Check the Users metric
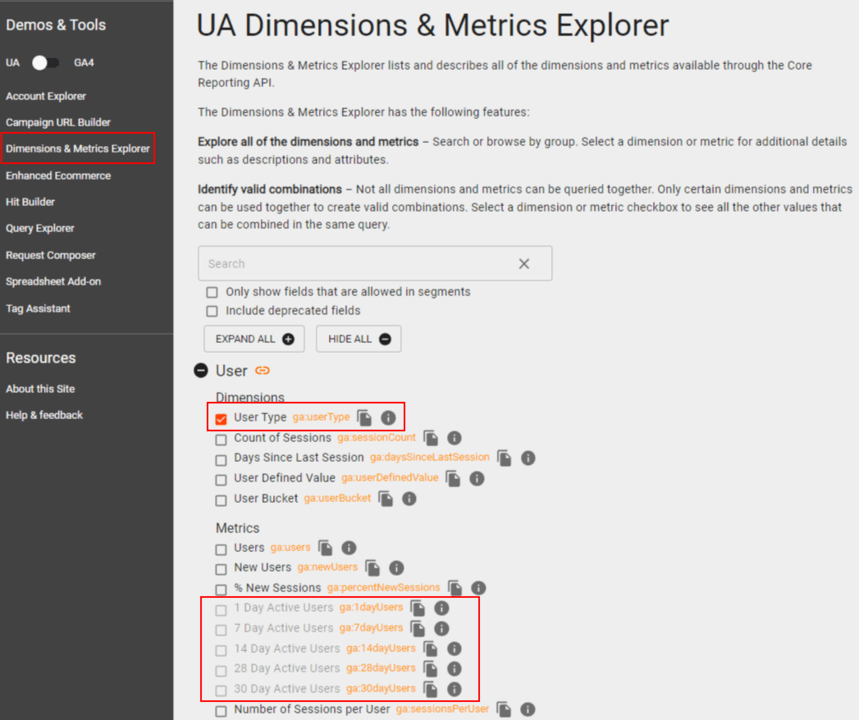Screen dimensions: 859x720 221,550
